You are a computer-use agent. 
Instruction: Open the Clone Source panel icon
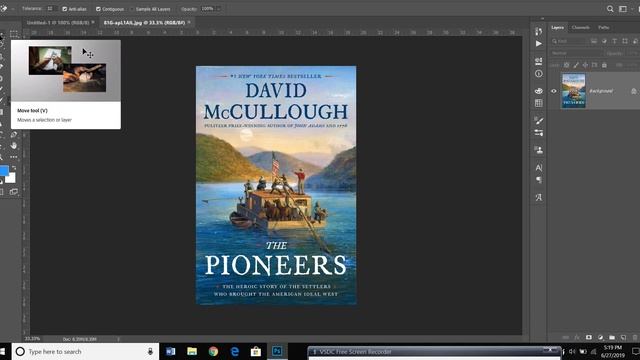[x=539, y=150]
